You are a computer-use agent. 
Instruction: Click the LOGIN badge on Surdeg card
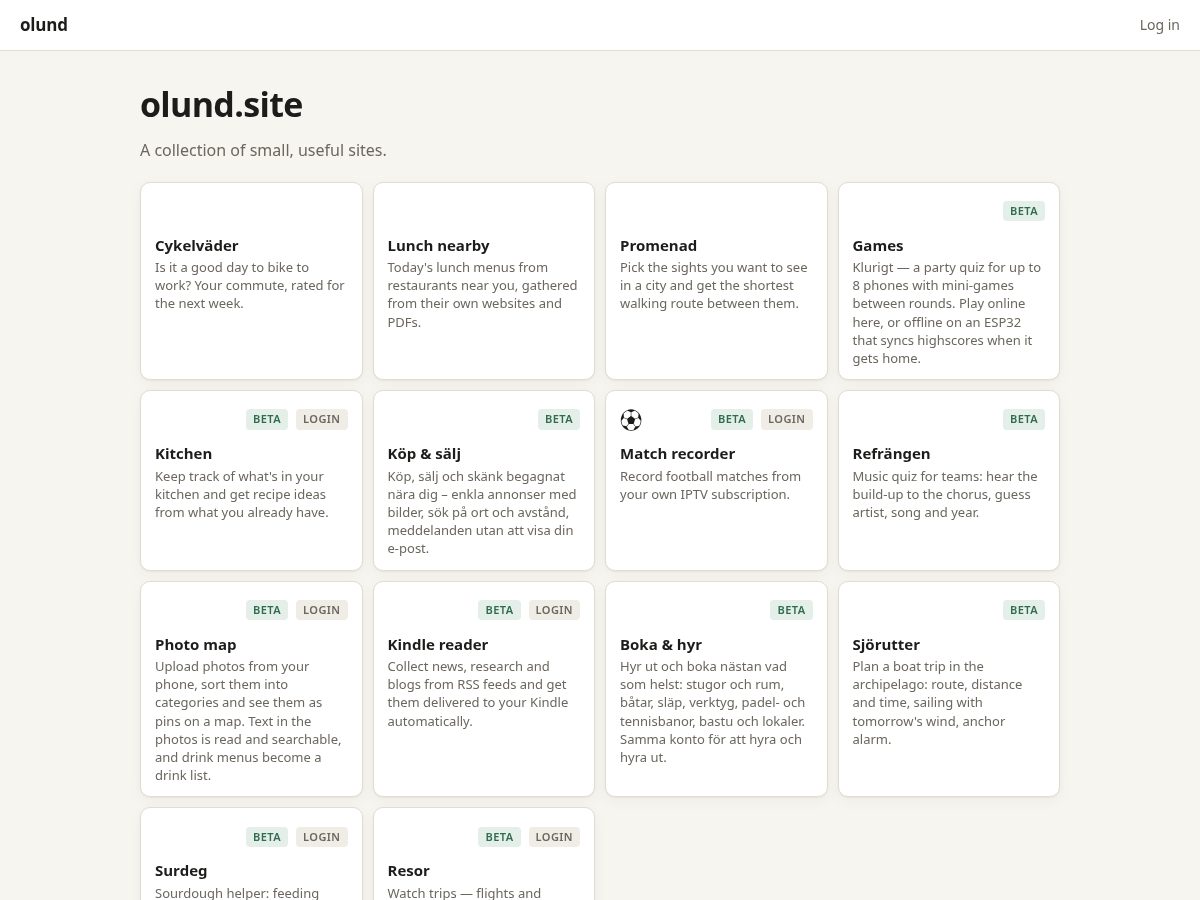click(x=322, y=837)
